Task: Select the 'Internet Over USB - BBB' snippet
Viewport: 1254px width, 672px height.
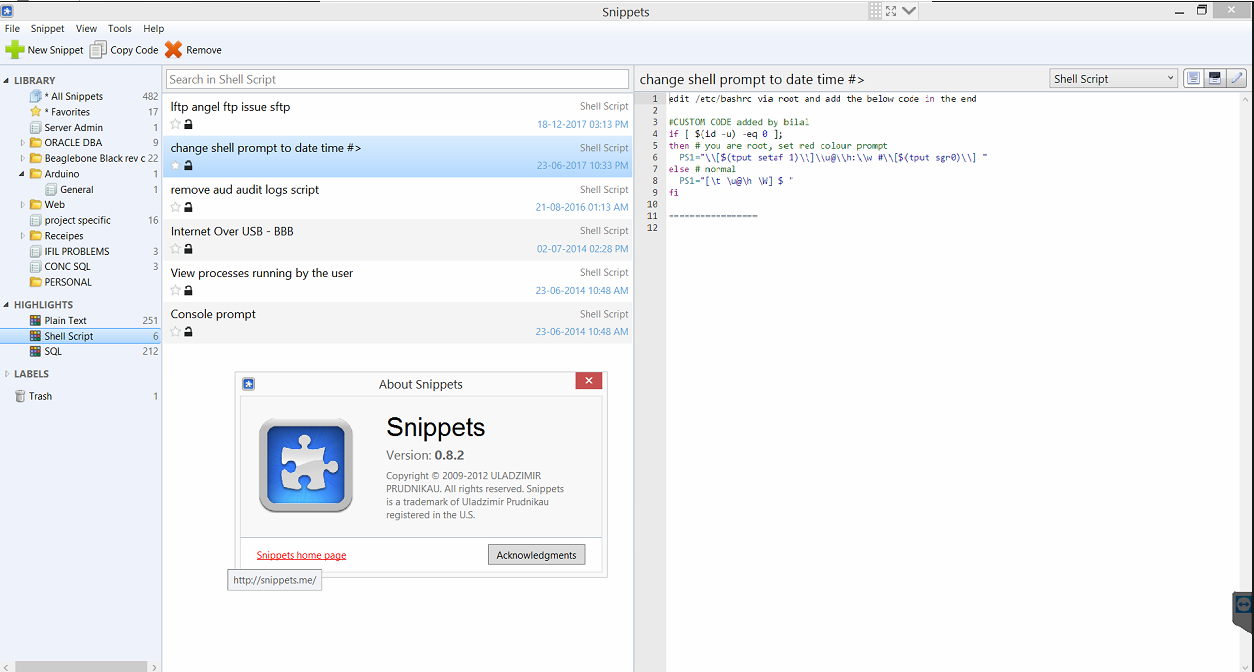Action: pyautogui.click(x=398, y=240)
